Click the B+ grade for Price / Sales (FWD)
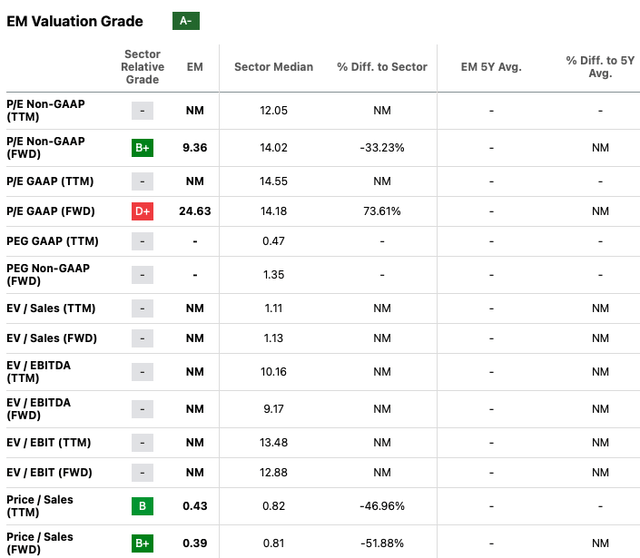 (x=143, y=541)
